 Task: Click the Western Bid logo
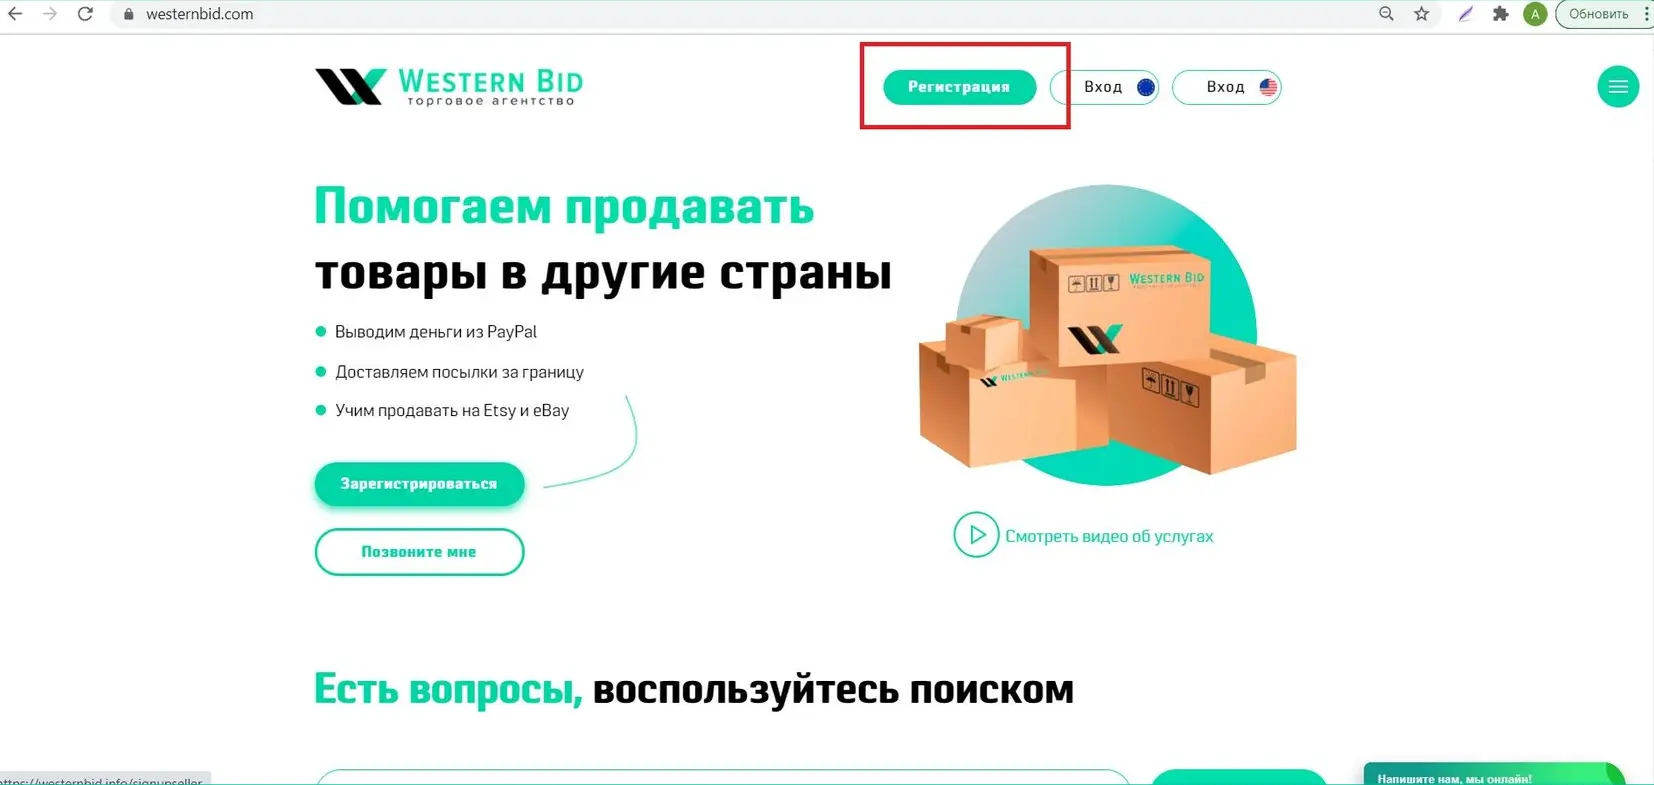coord(449,87)
